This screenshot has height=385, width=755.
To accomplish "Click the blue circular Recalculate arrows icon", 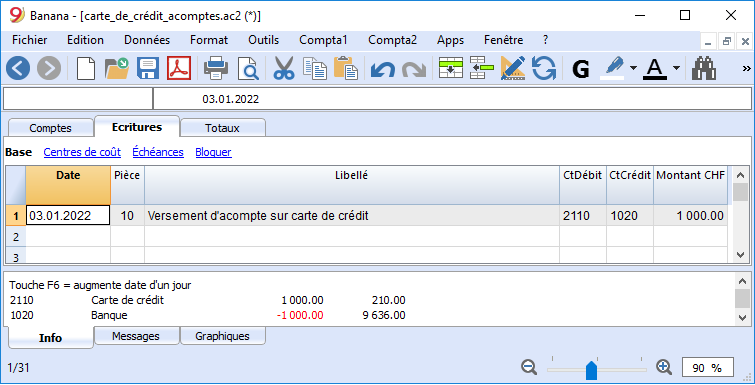I will [x=544, y=68].
